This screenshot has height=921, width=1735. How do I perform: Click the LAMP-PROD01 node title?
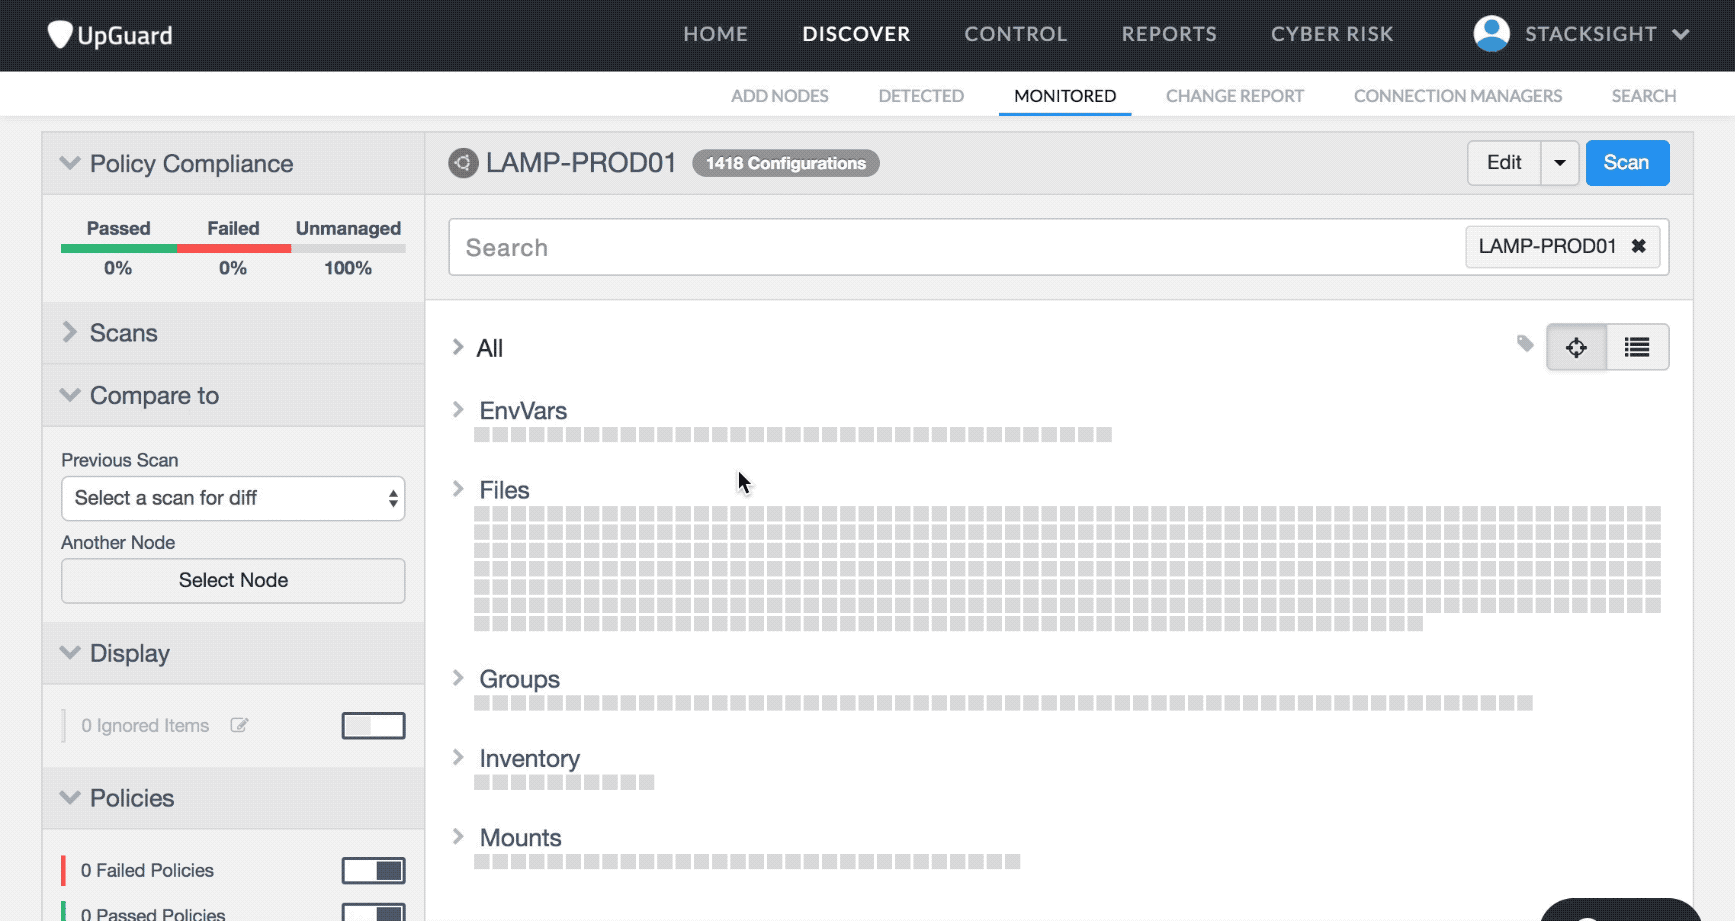(x=581, y=163)
